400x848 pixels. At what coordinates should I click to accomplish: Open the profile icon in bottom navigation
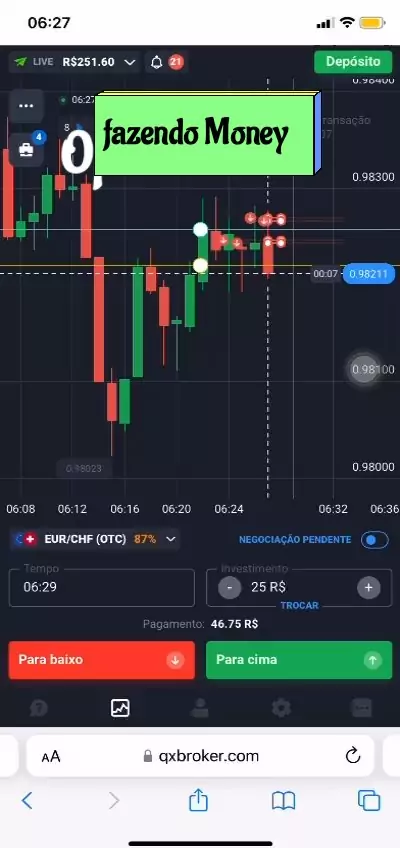[x=200, y=707]
